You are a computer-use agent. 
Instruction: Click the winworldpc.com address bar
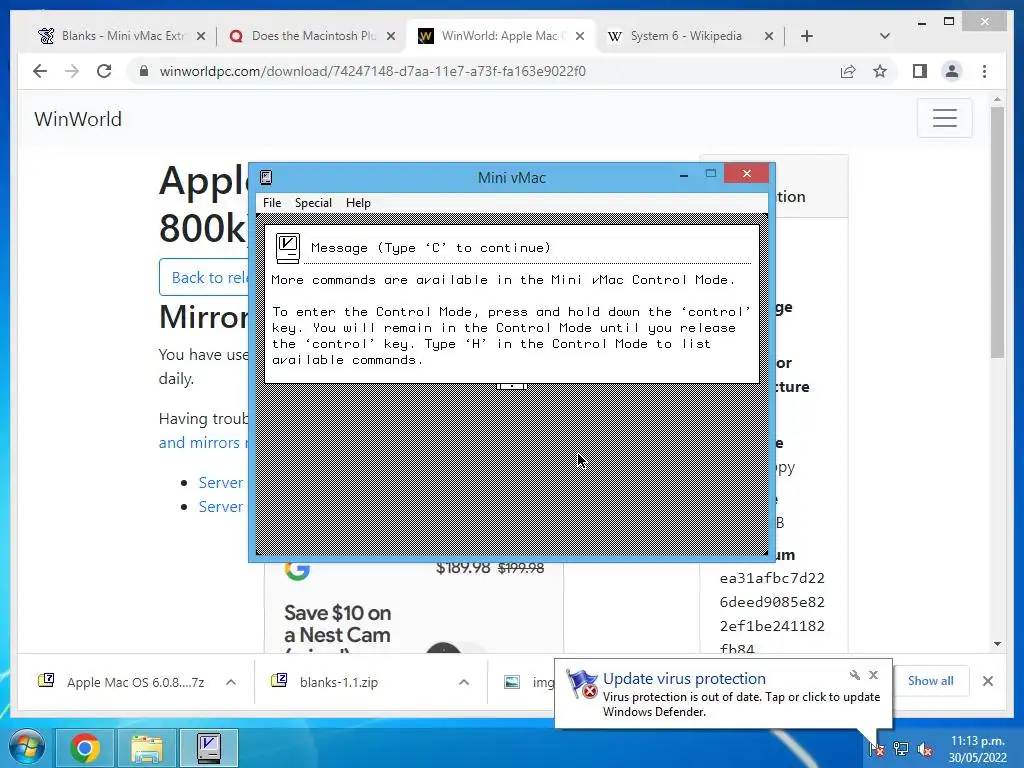pos(372,71)
